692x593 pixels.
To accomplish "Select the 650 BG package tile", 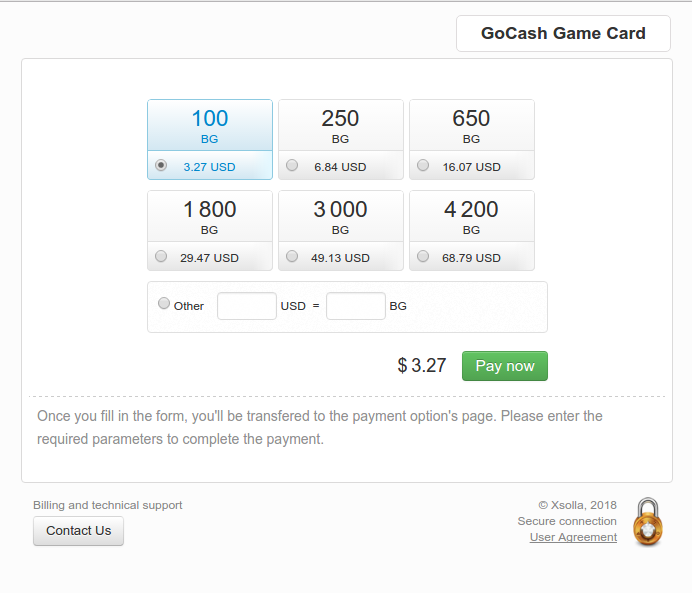I will [x=472, y=139].
